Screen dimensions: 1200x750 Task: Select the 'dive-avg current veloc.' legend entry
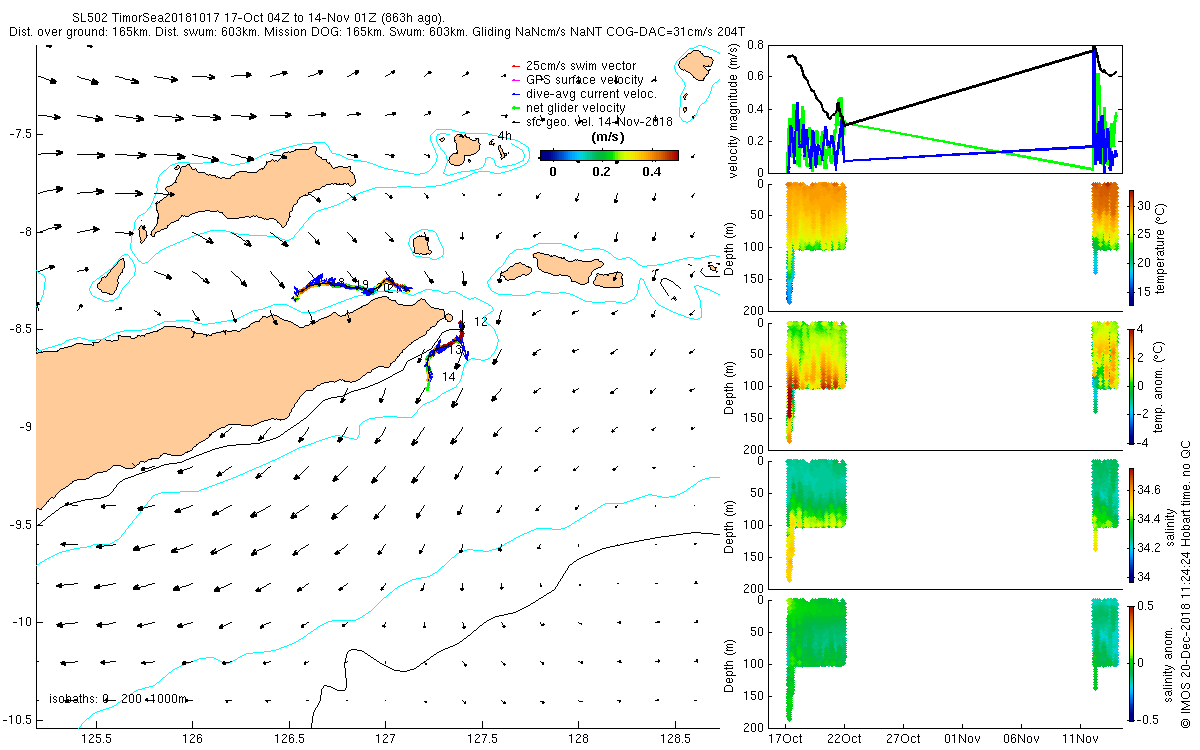[x=583, y=94]
